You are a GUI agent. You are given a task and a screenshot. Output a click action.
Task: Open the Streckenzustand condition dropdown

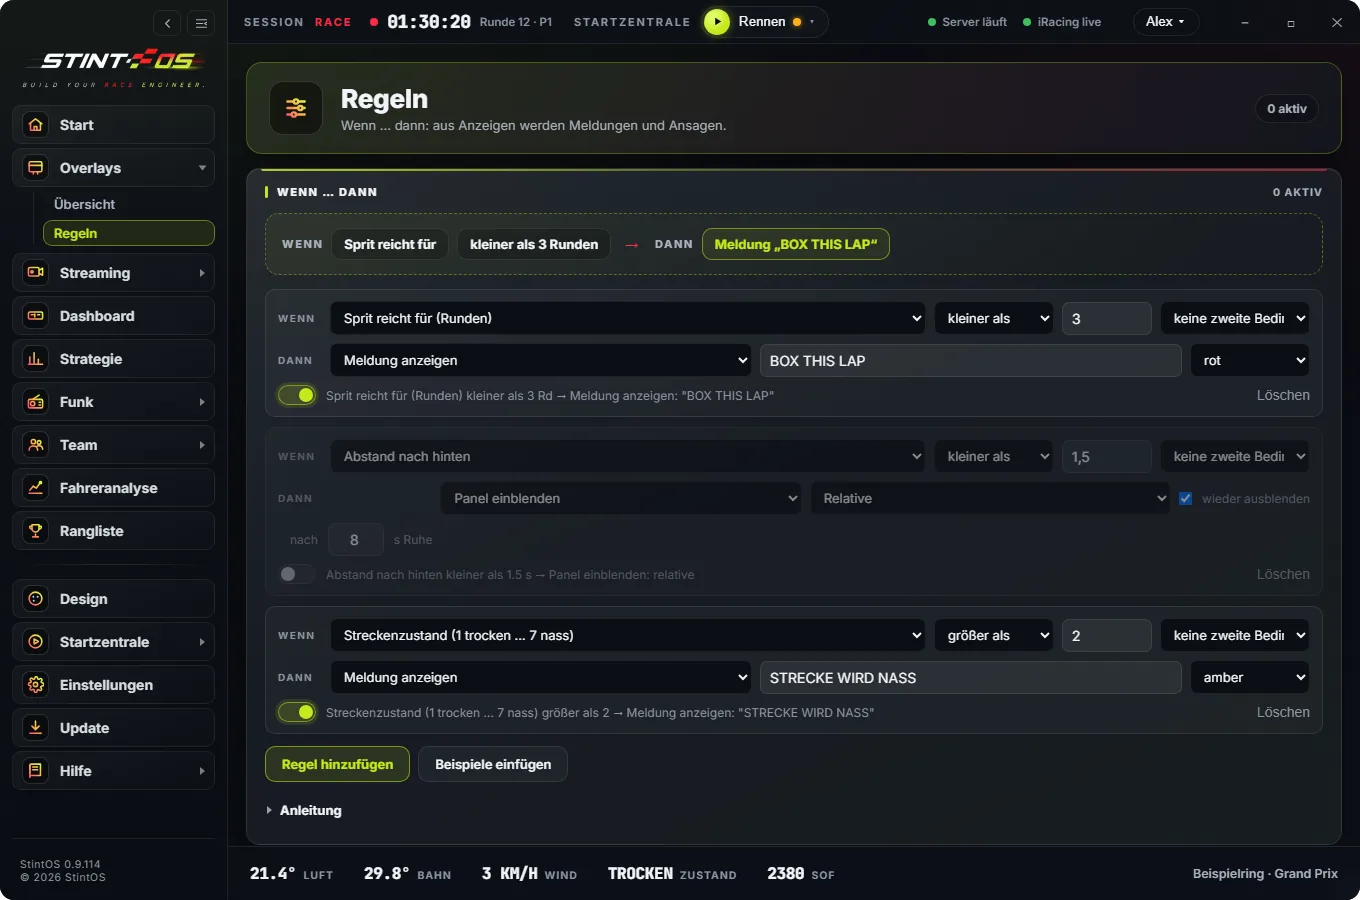tap(628, 635)
